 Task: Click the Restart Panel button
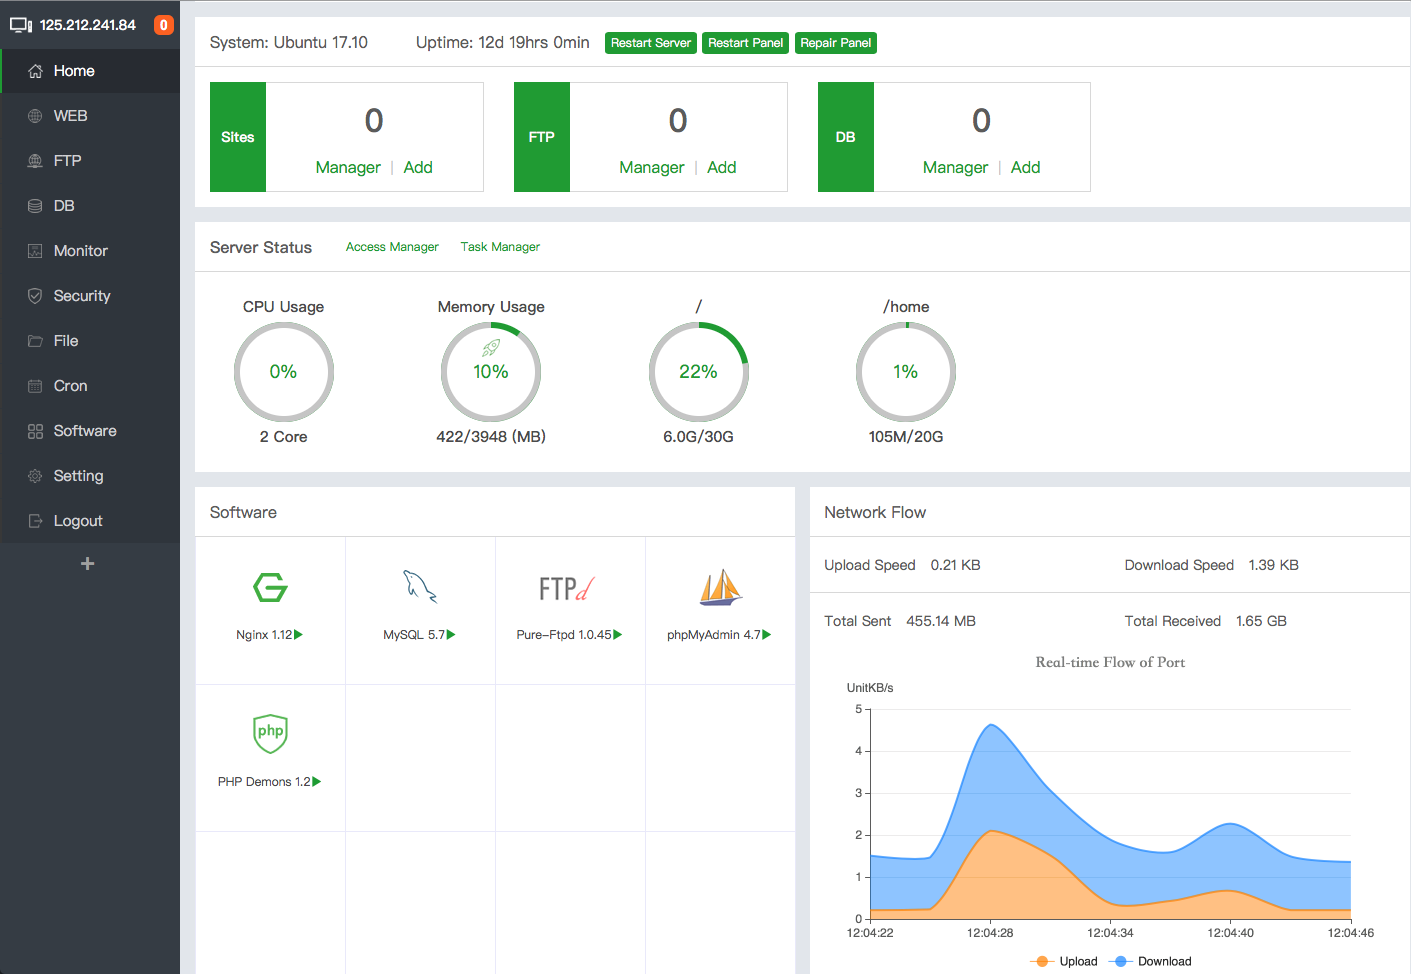tap(746, 43)
